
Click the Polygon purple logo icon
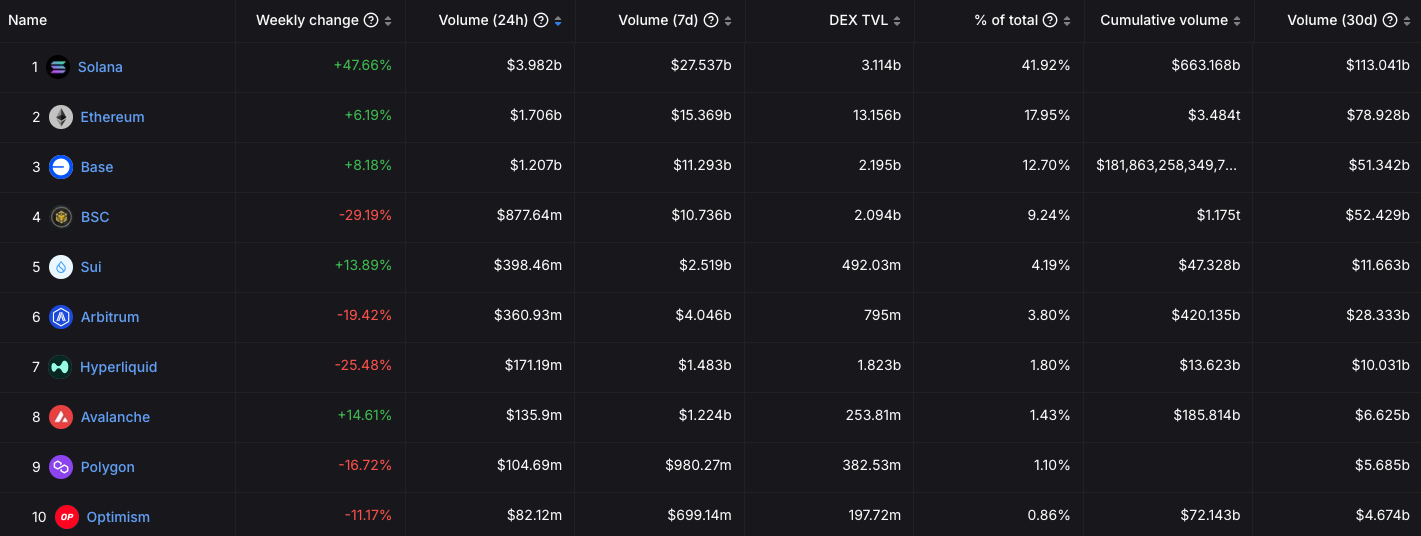click(61, 467)
